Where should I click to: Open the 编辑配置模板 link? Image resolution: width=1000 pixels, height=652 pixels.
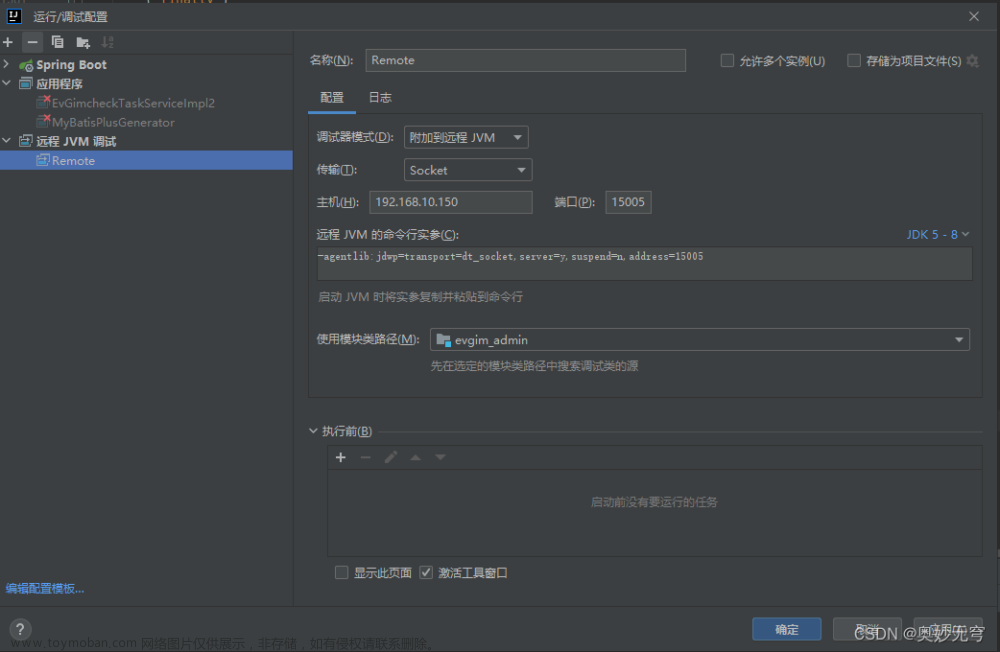[x=45, y=588]
